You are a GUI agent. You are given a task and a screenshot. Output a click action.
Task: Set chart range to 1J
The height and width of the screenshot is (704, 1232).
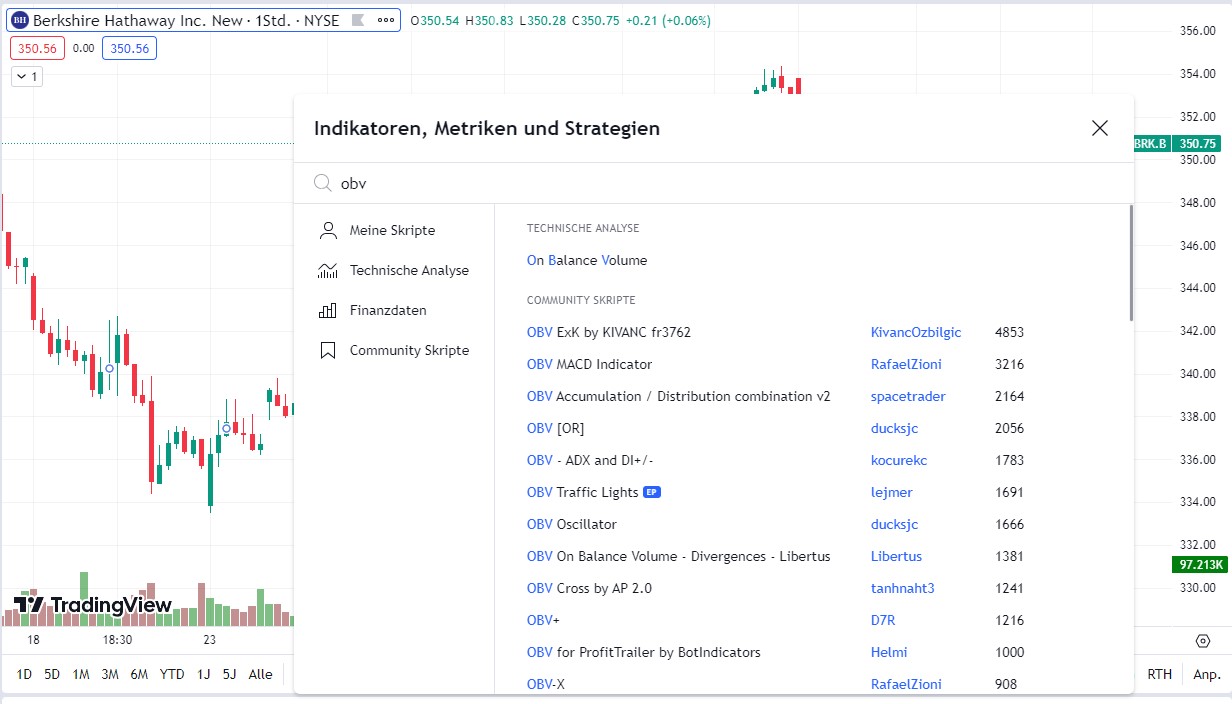tap(203, 674)
